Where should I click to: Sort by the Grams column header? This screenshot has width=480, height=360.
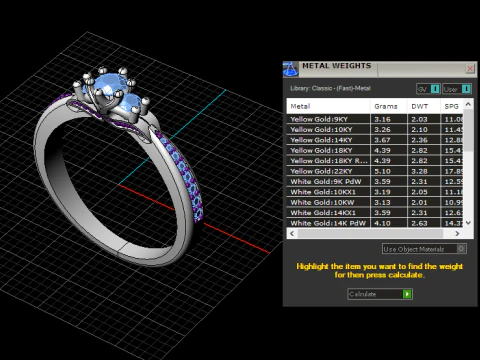pos(389,106)
